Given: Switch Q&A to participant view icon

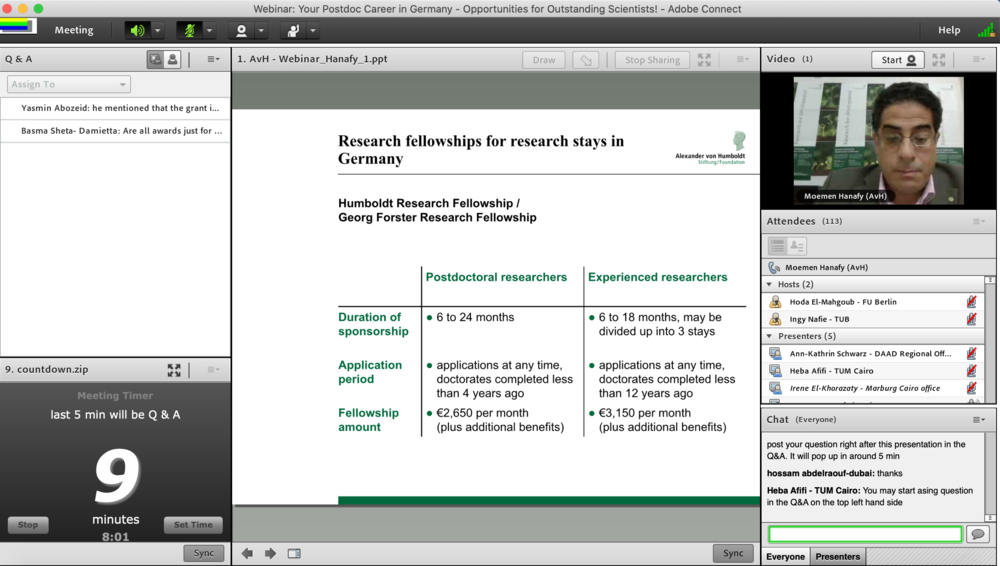Looking at the screenshot, I should (172, 59).
